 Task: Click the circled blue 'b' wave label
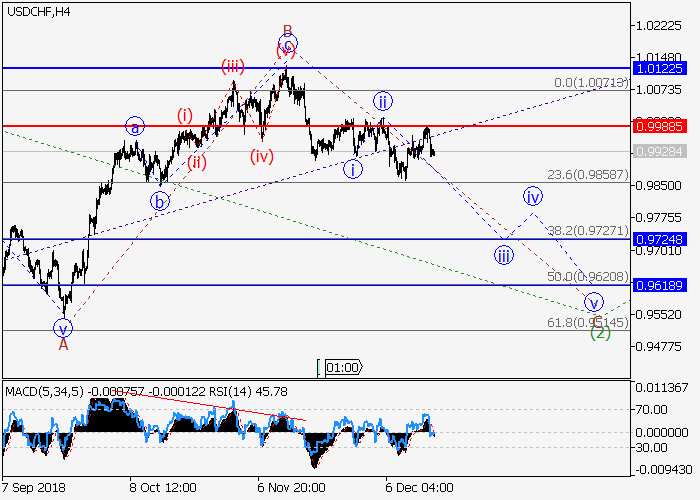tap(159, 201)
